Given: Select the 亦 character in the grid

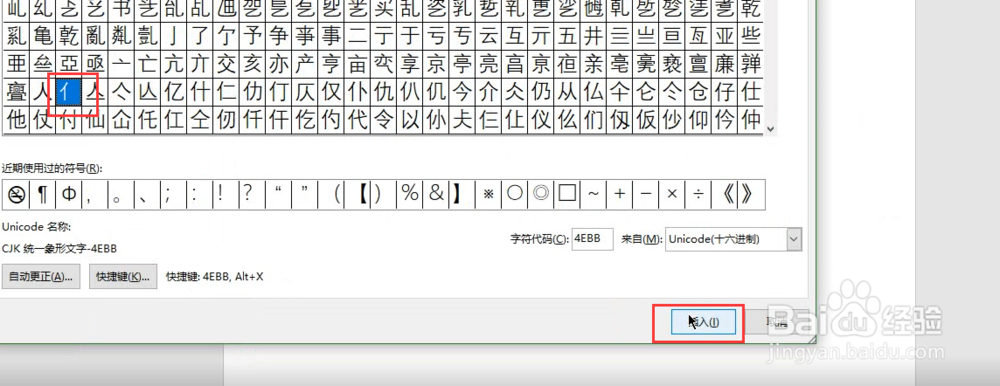Looking at the screenshot, I should pos(278,65).
